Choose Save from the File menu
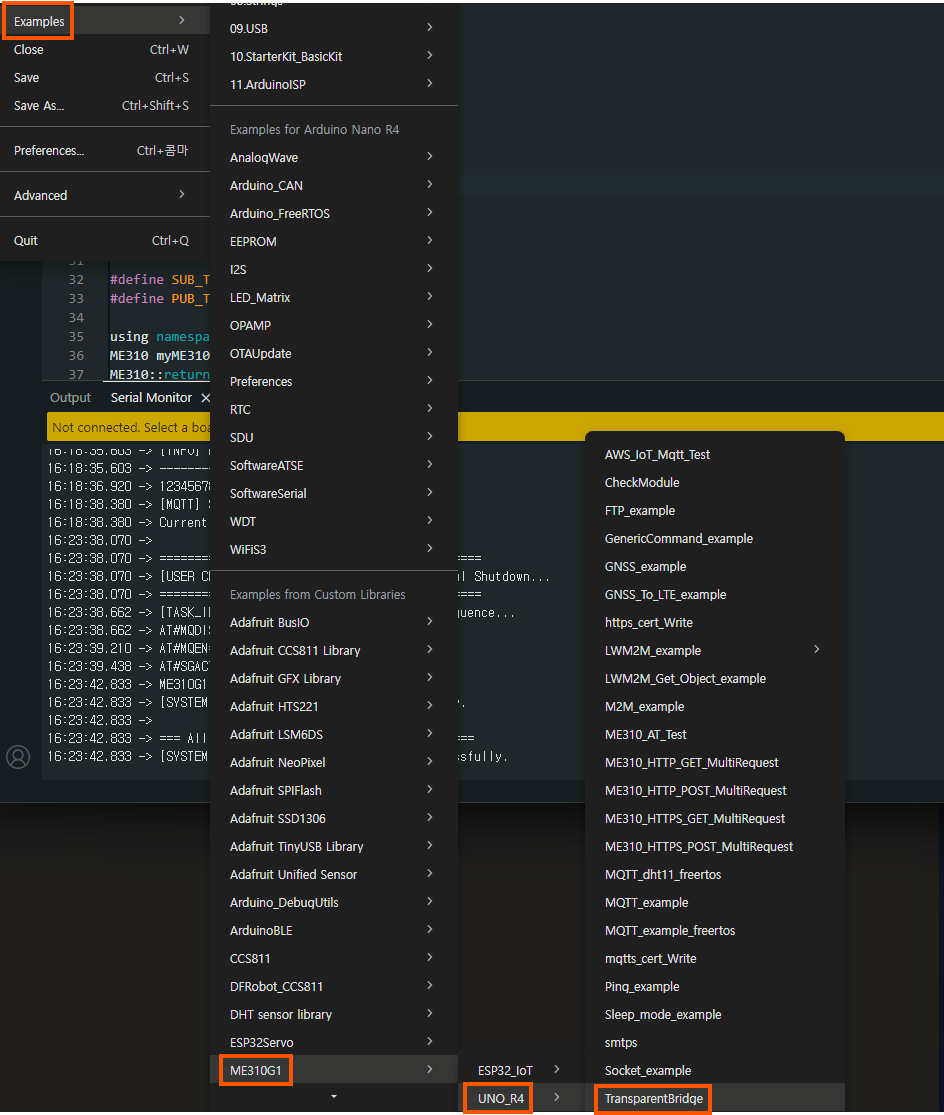The image size is (944, 1115). coord(105,78)
